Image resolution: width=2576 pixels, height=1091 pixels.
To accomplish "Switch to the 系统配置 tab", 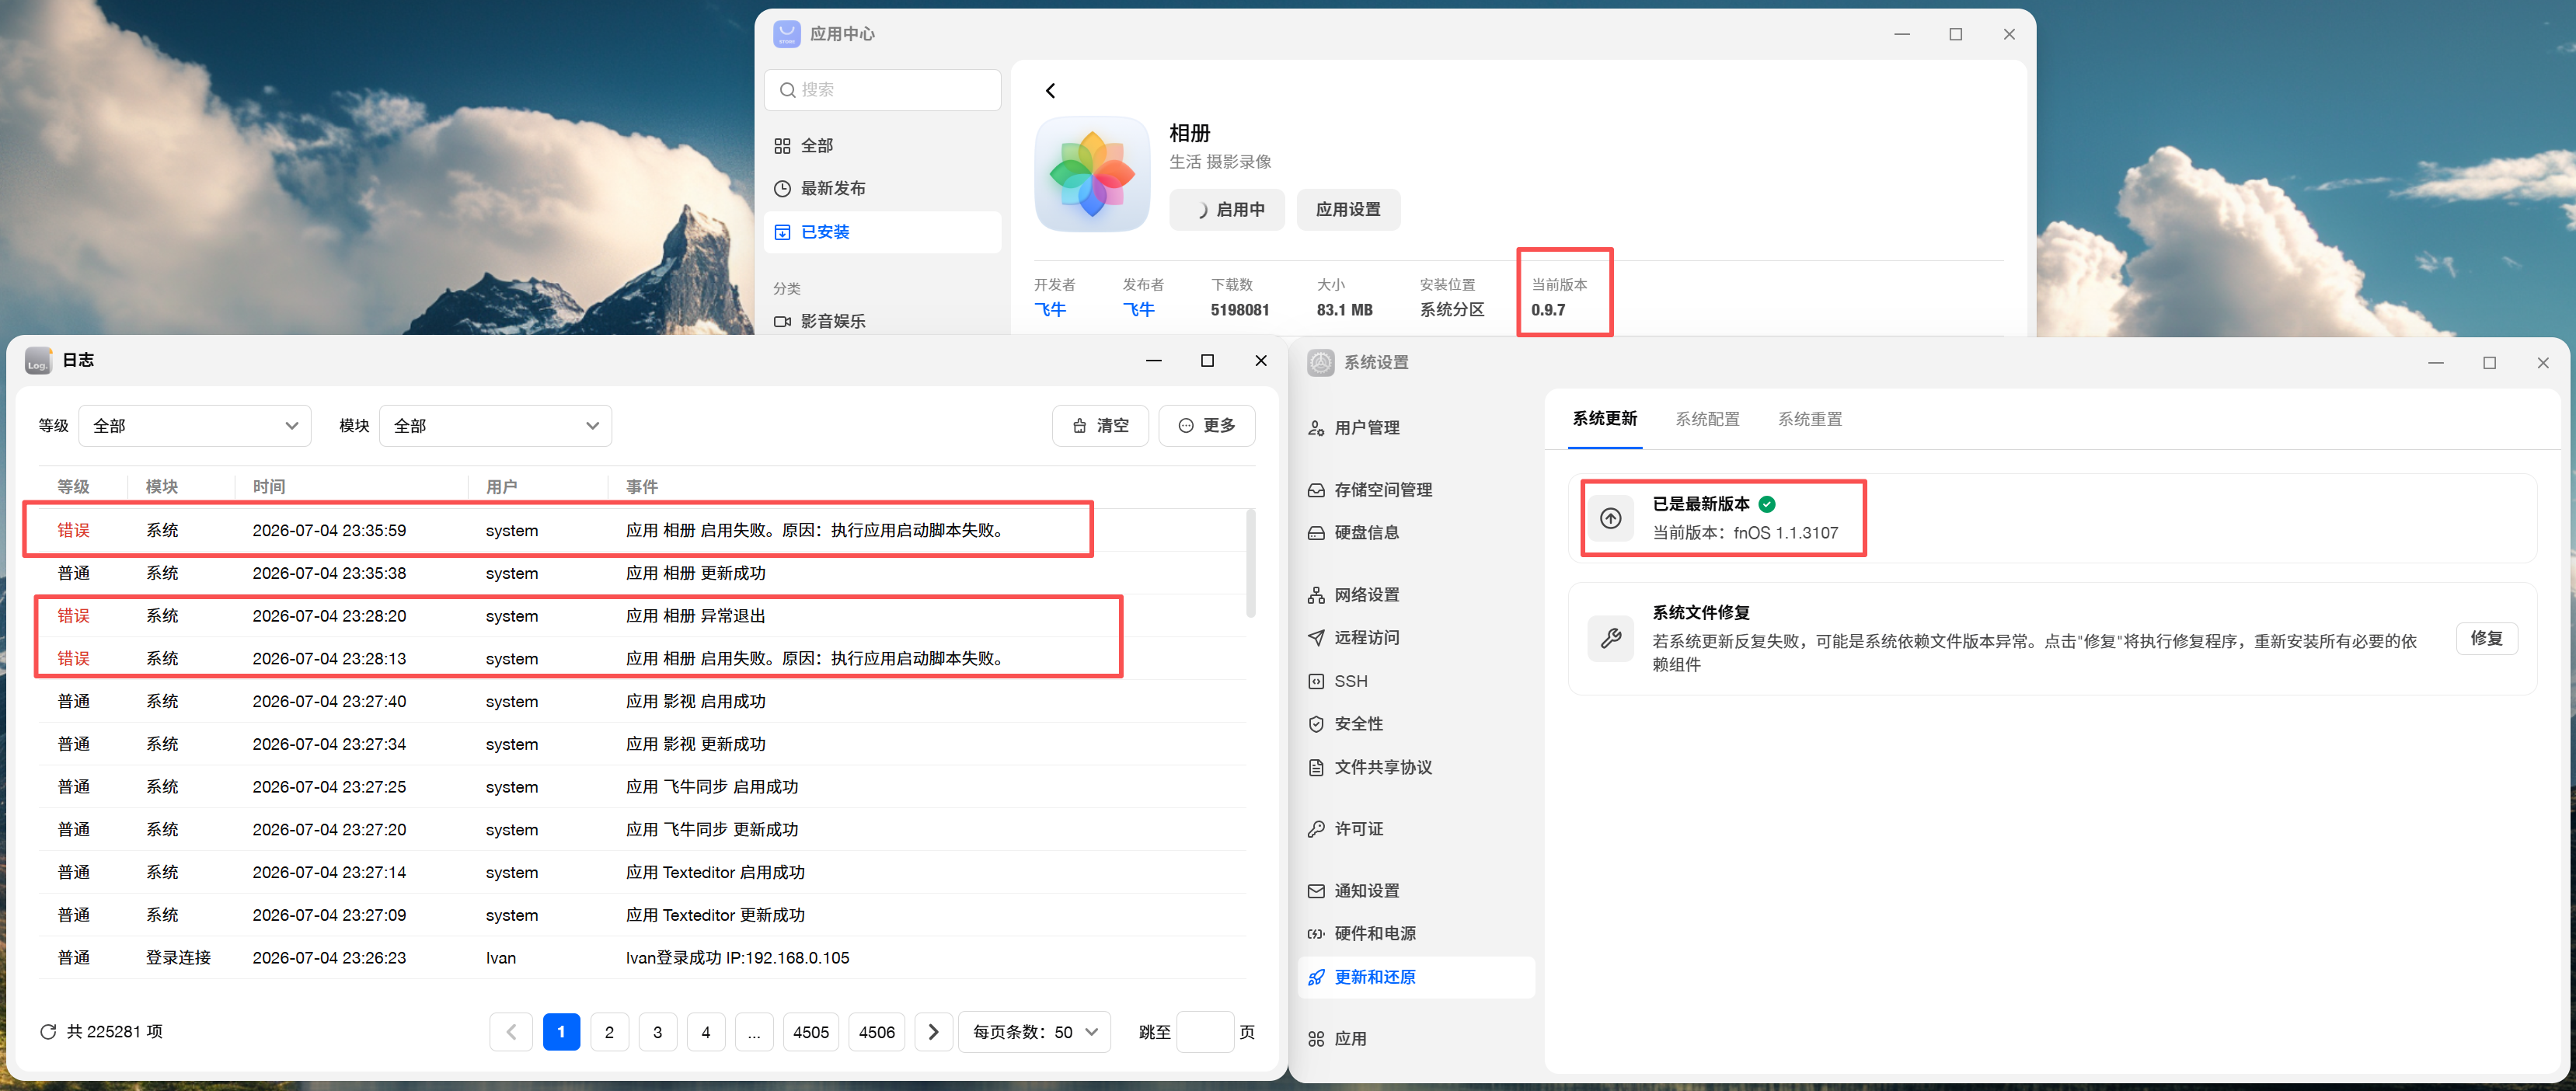I will (1707, 419).
